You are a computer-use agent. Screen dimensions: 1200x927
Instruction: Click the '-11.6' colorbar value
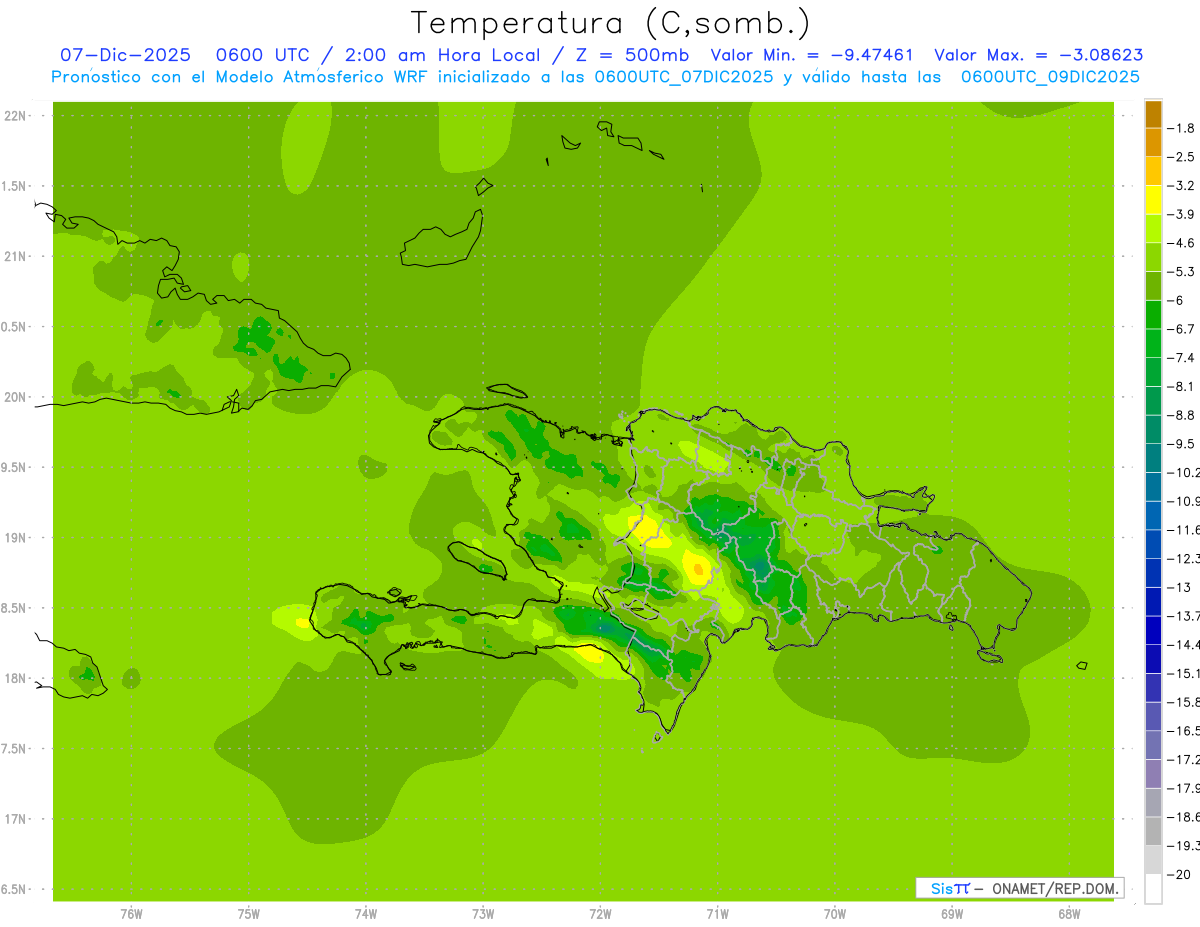tap(1185, 529)
